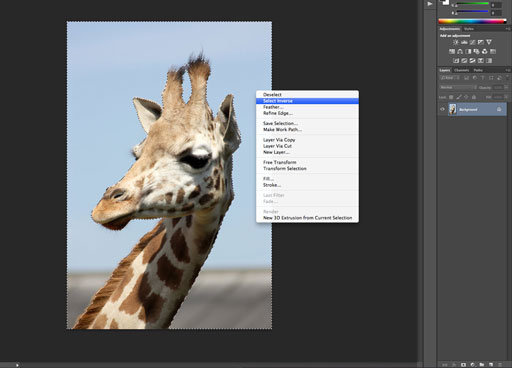This screenshot has height=368, width=512.
Task: Click the layer mask icon at panel bottom
Action: [463, 365]
